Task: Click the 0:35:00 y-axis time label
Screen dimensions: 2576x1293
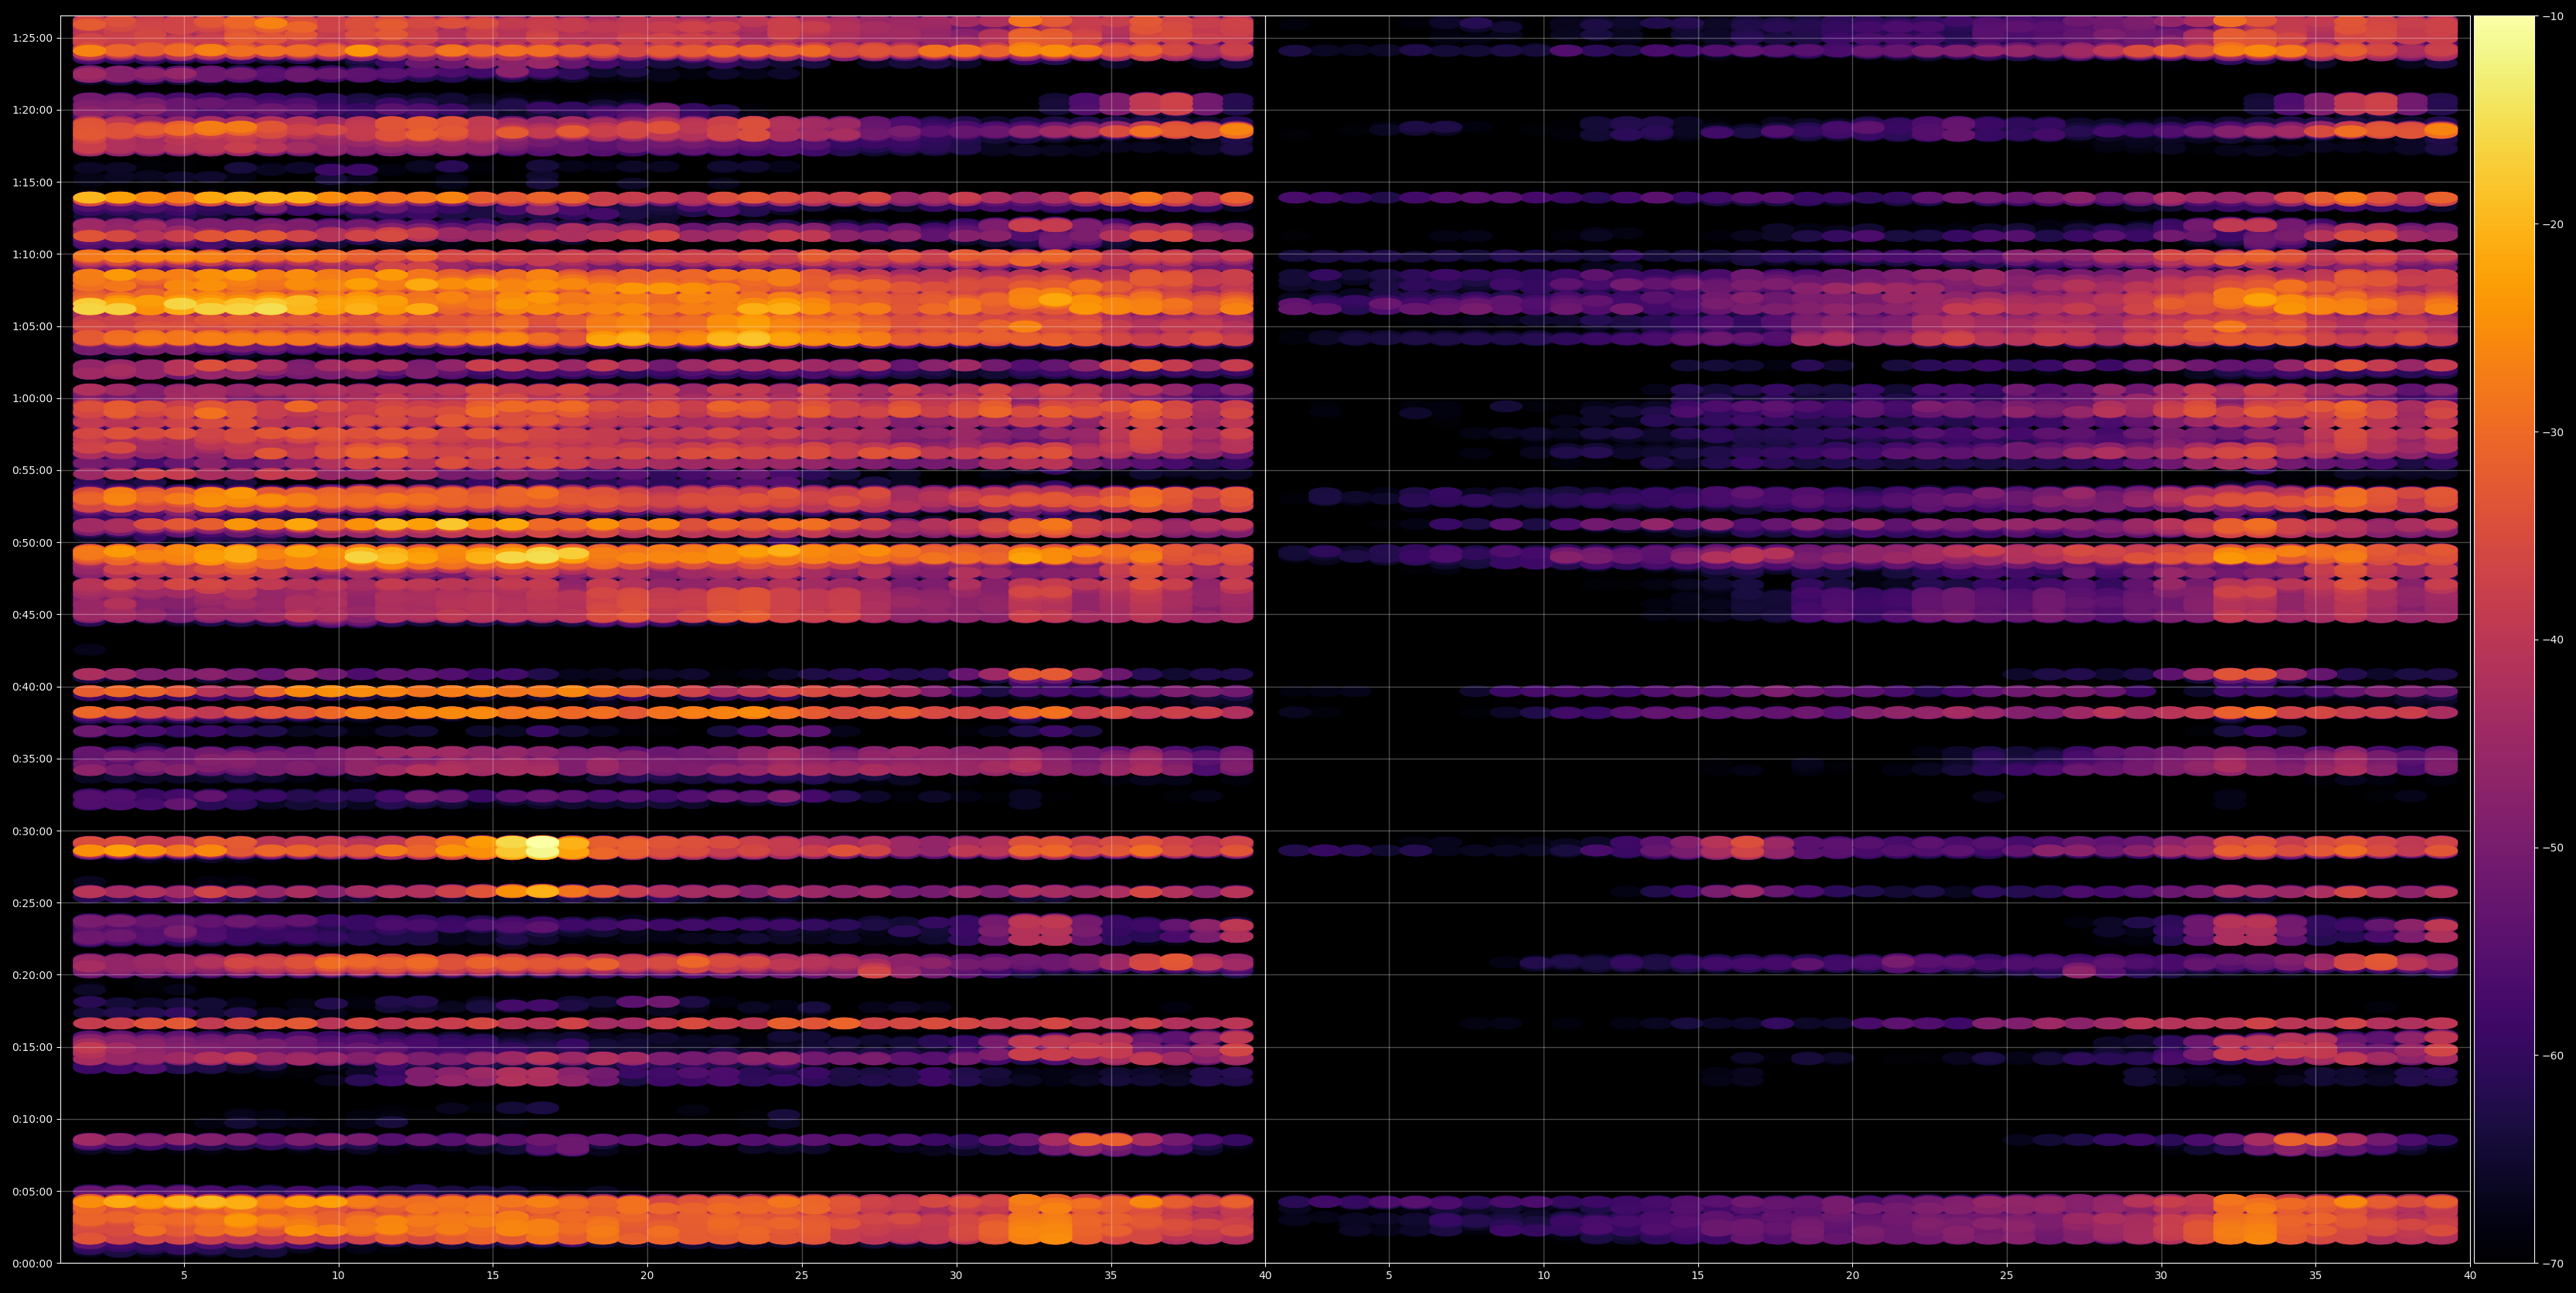Action: point(32,759)
